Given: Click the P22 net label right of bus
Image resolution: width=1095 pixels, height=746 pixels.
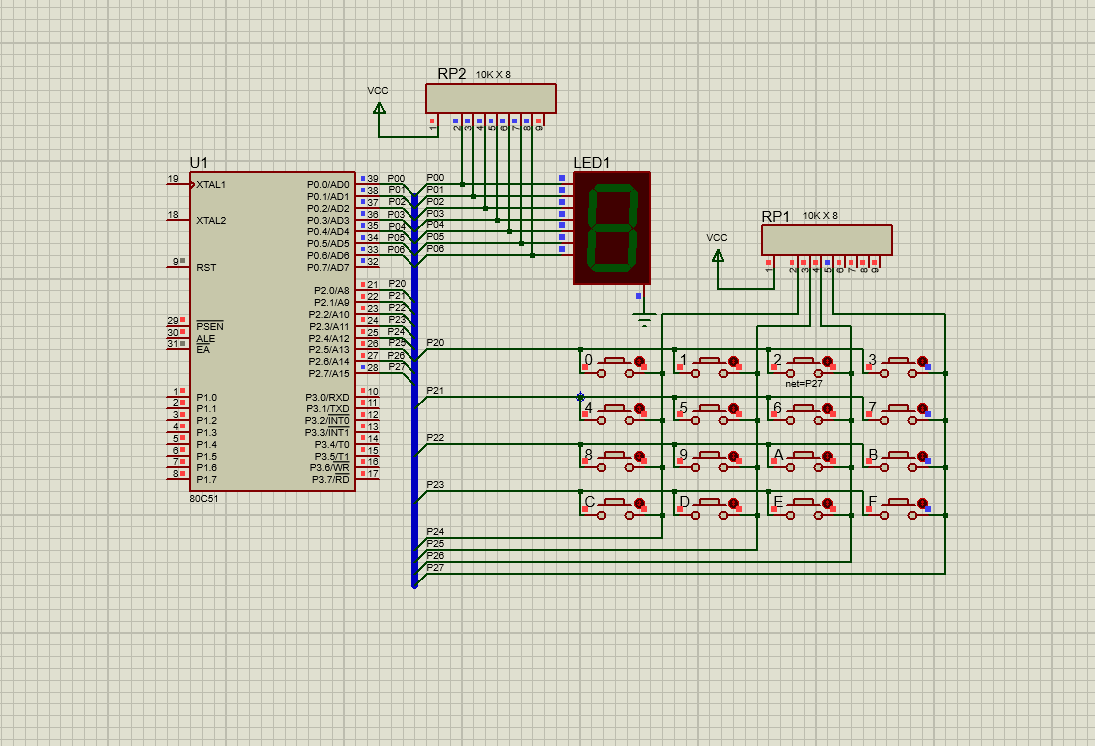Looking at the screenshot, I should (x=435, y=438).
